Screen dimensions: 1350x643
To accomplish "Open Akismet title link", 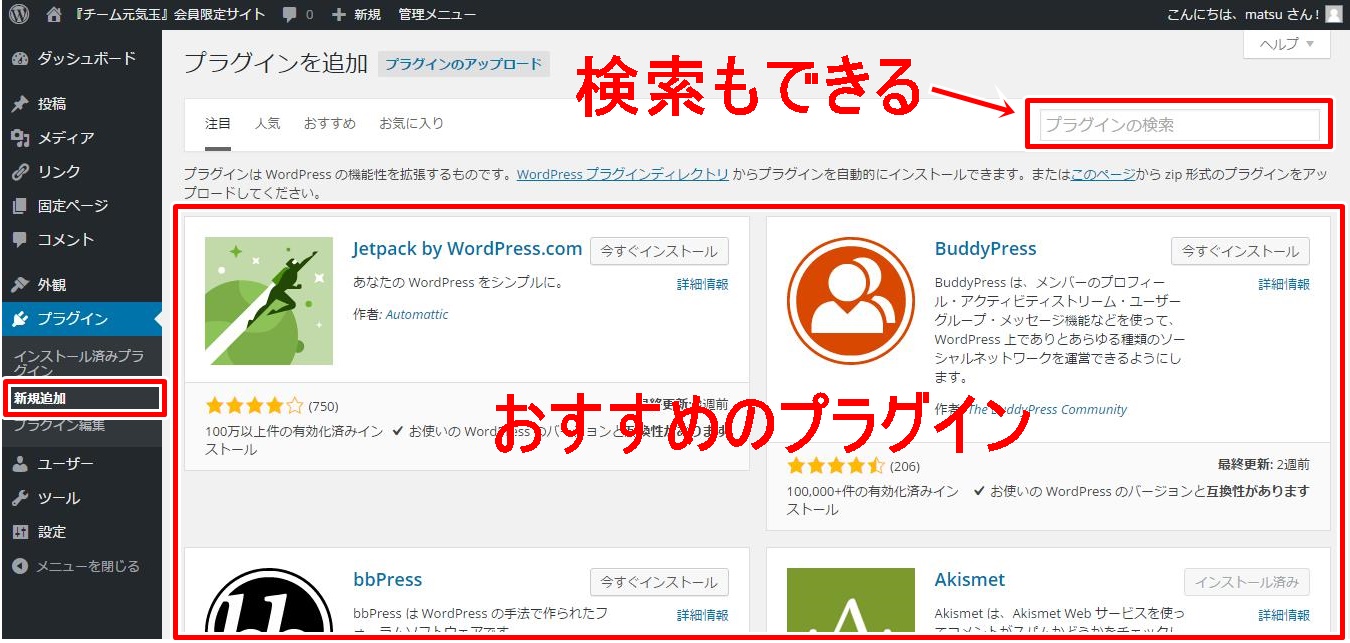I will tap(970, 580).
